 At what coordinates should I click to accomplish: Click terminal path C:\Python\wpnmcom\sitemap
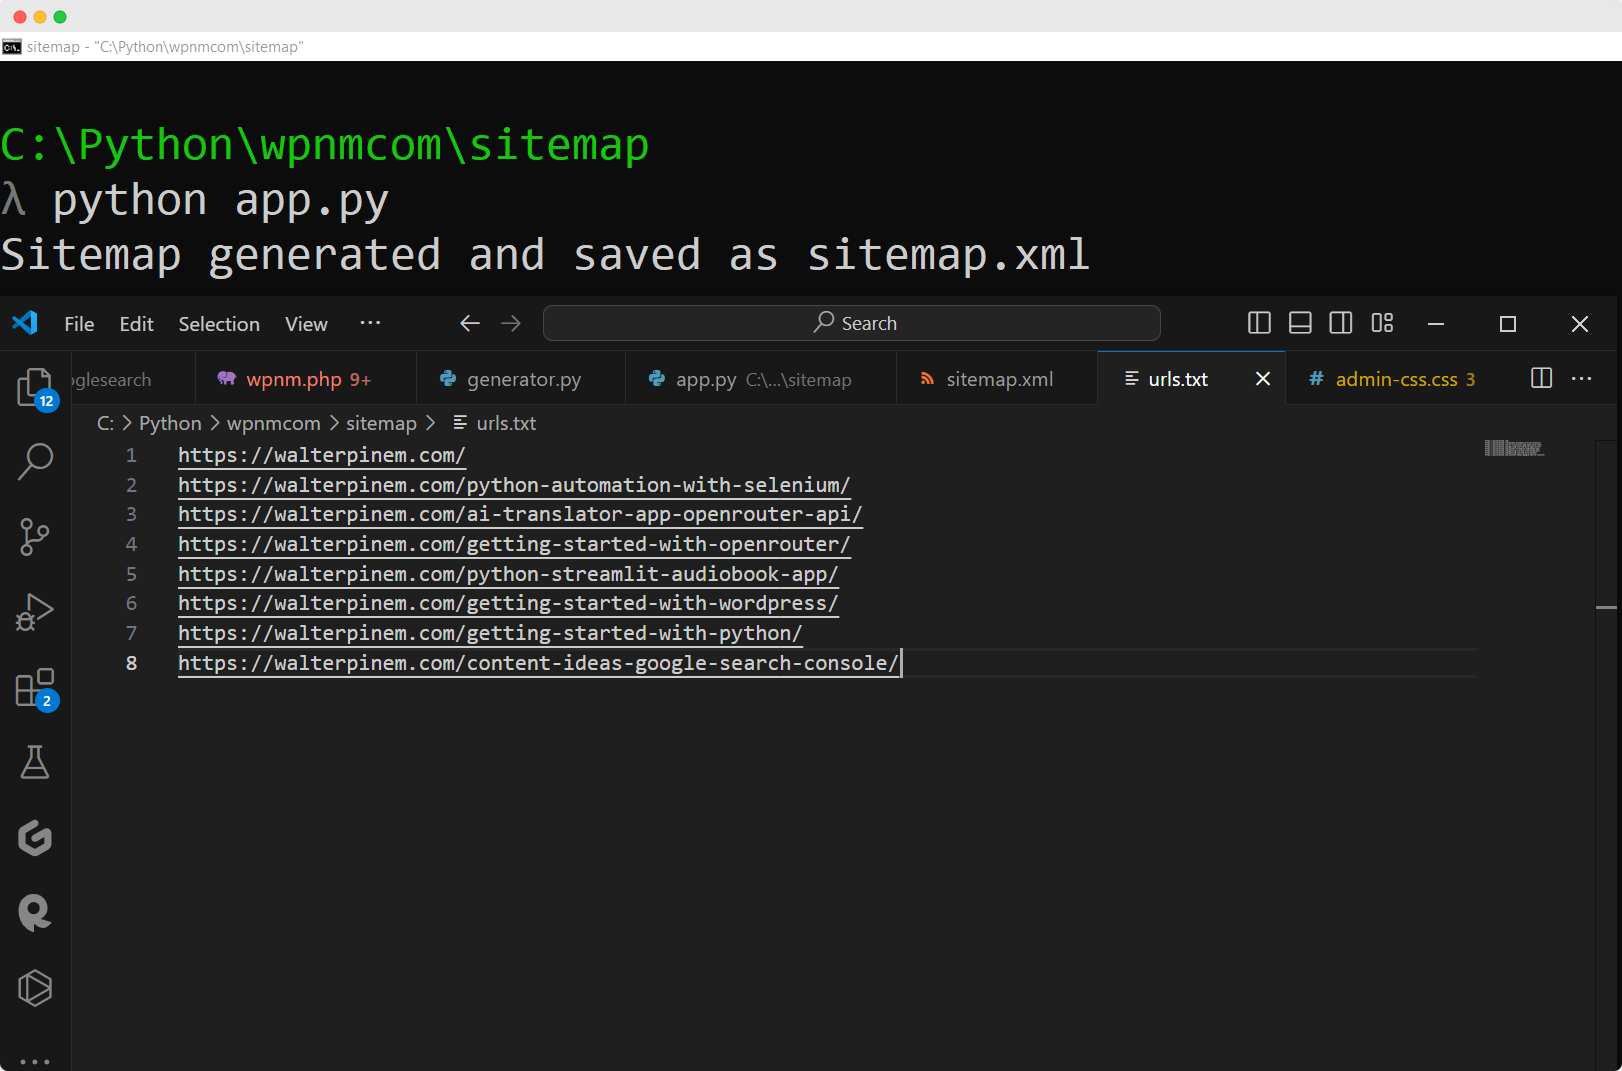point(325,145)
